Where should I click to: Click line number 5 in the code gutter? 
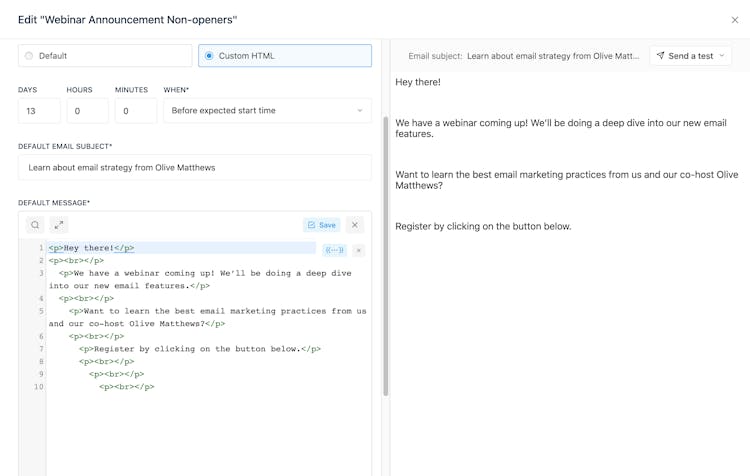point(41,311)
